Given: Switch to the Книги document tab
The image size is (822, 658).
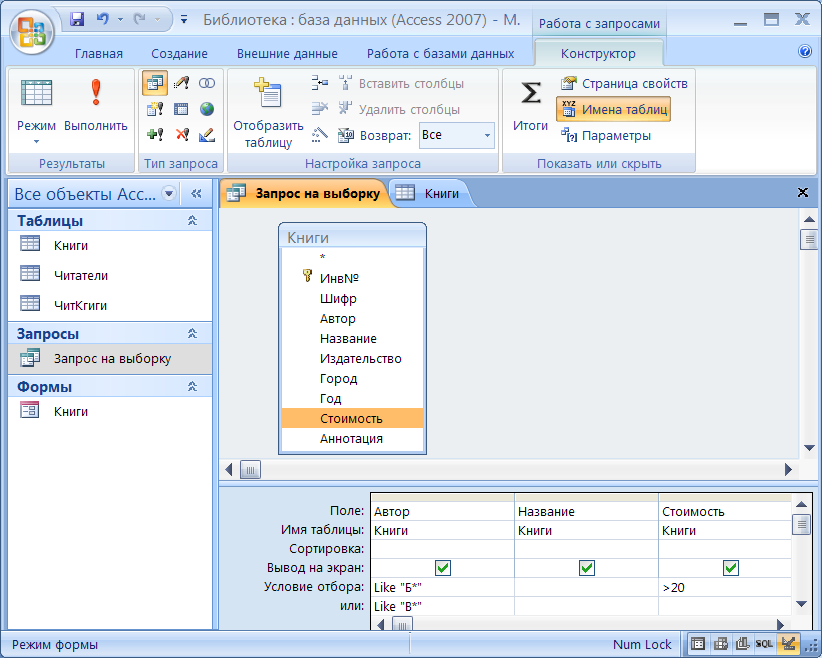Looking at the screenshot, I should 431,193.
